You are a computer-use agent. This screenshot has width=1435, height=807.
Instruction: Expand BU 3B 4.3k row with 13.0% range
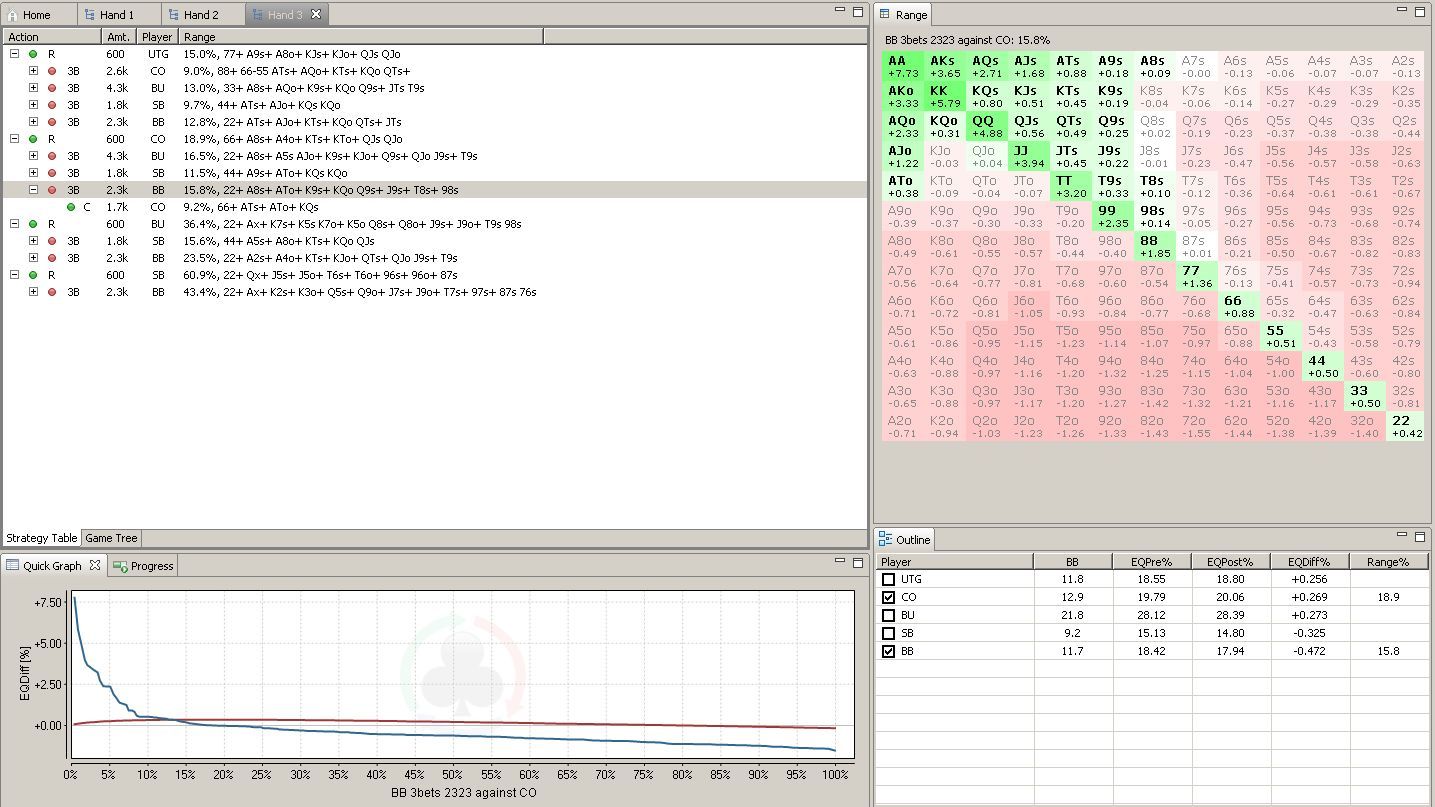pos(33,88)
